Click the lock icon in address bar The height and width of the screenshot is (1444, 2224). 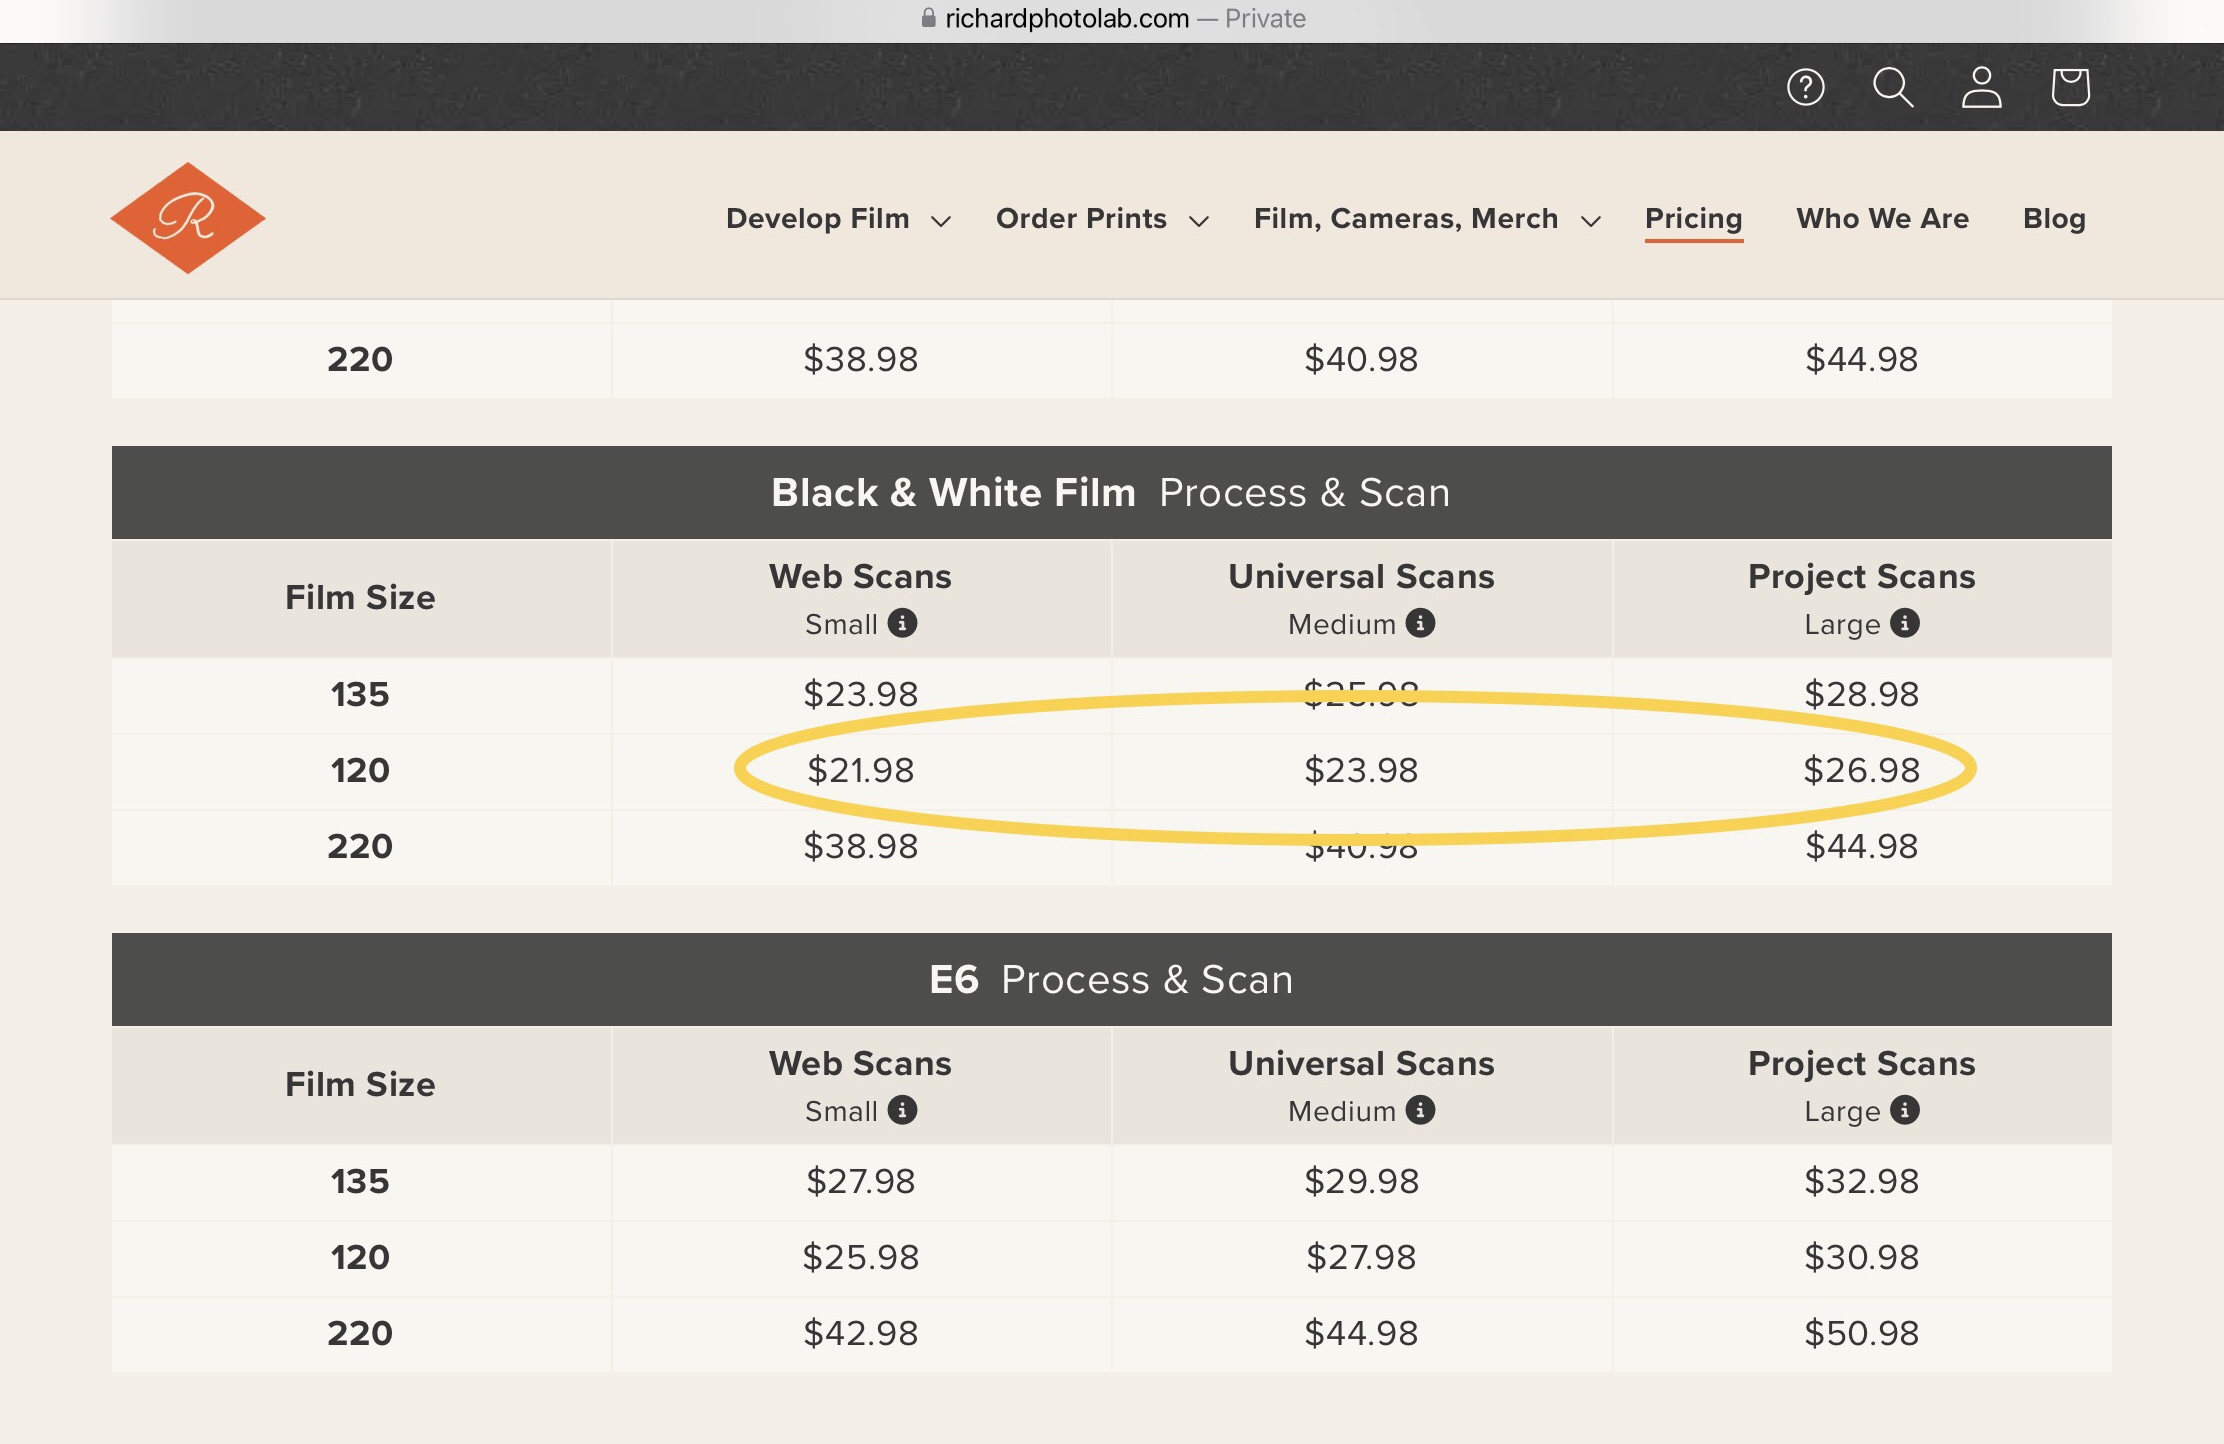[929, 18]
